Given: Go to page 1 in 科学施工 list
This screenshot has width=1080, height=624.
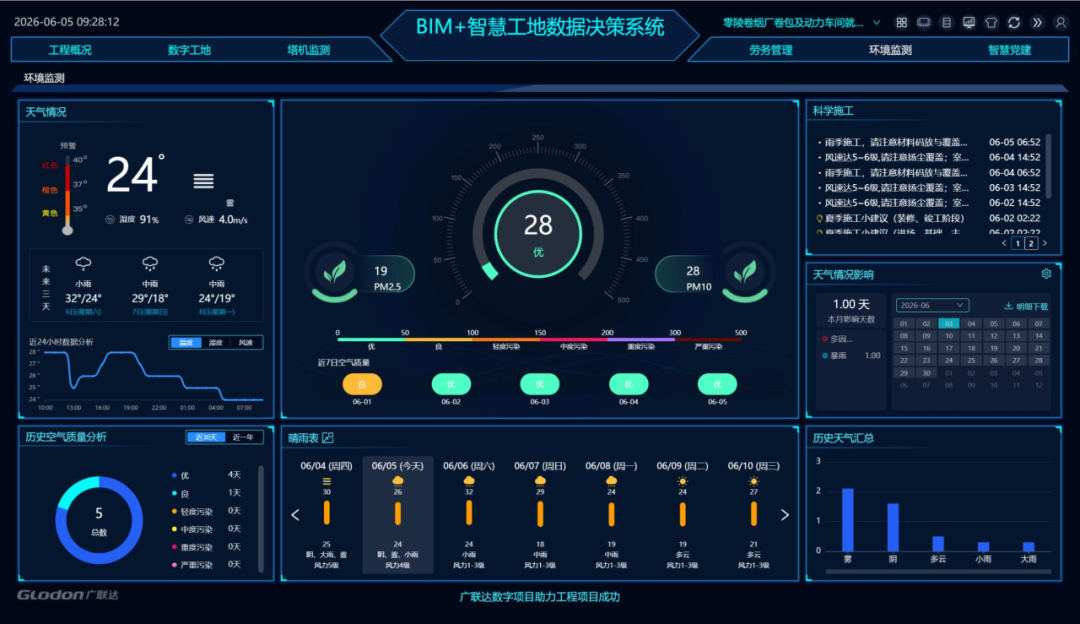Looking at the screenshot, I should click(x=1017, y=243).
